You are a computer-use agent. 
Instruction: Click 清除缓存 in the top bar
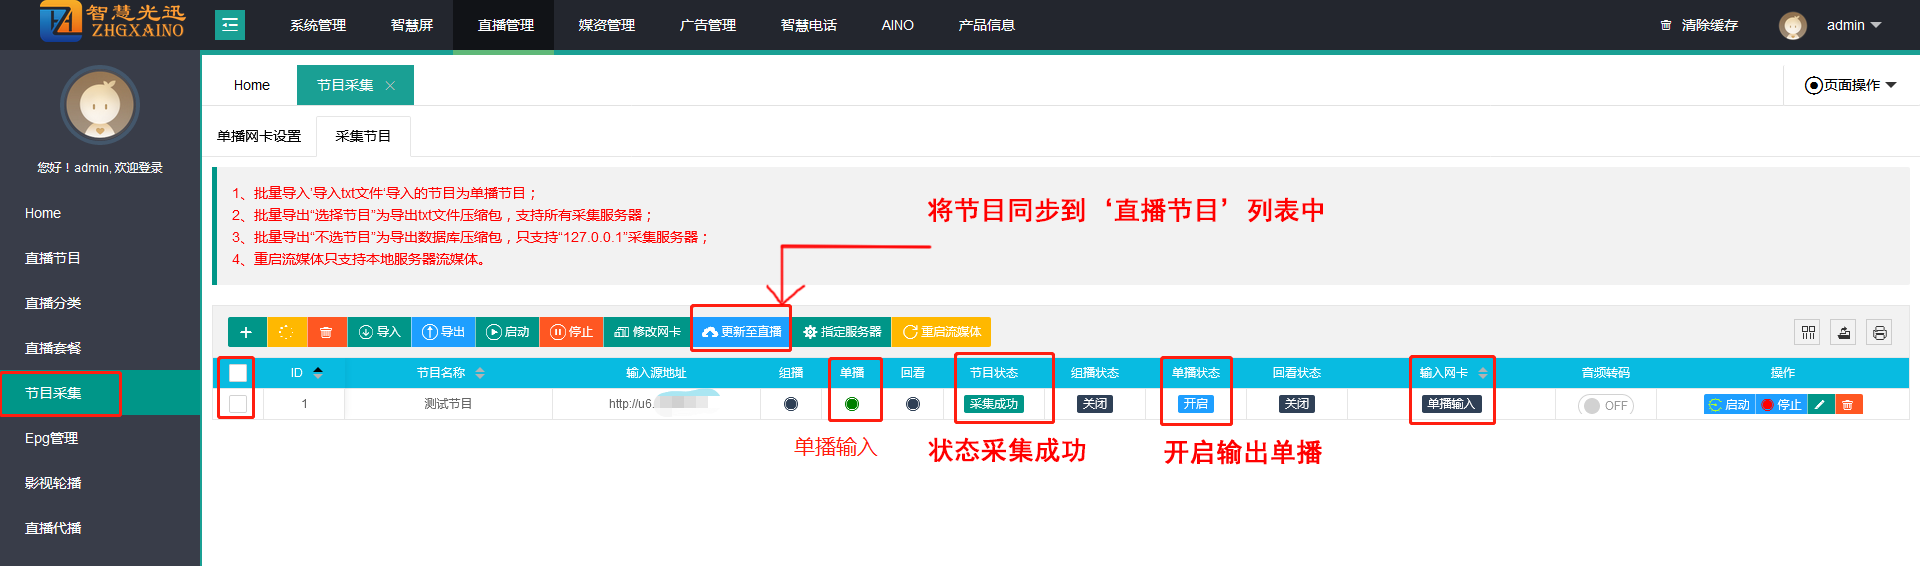[x=1699, y=25]
